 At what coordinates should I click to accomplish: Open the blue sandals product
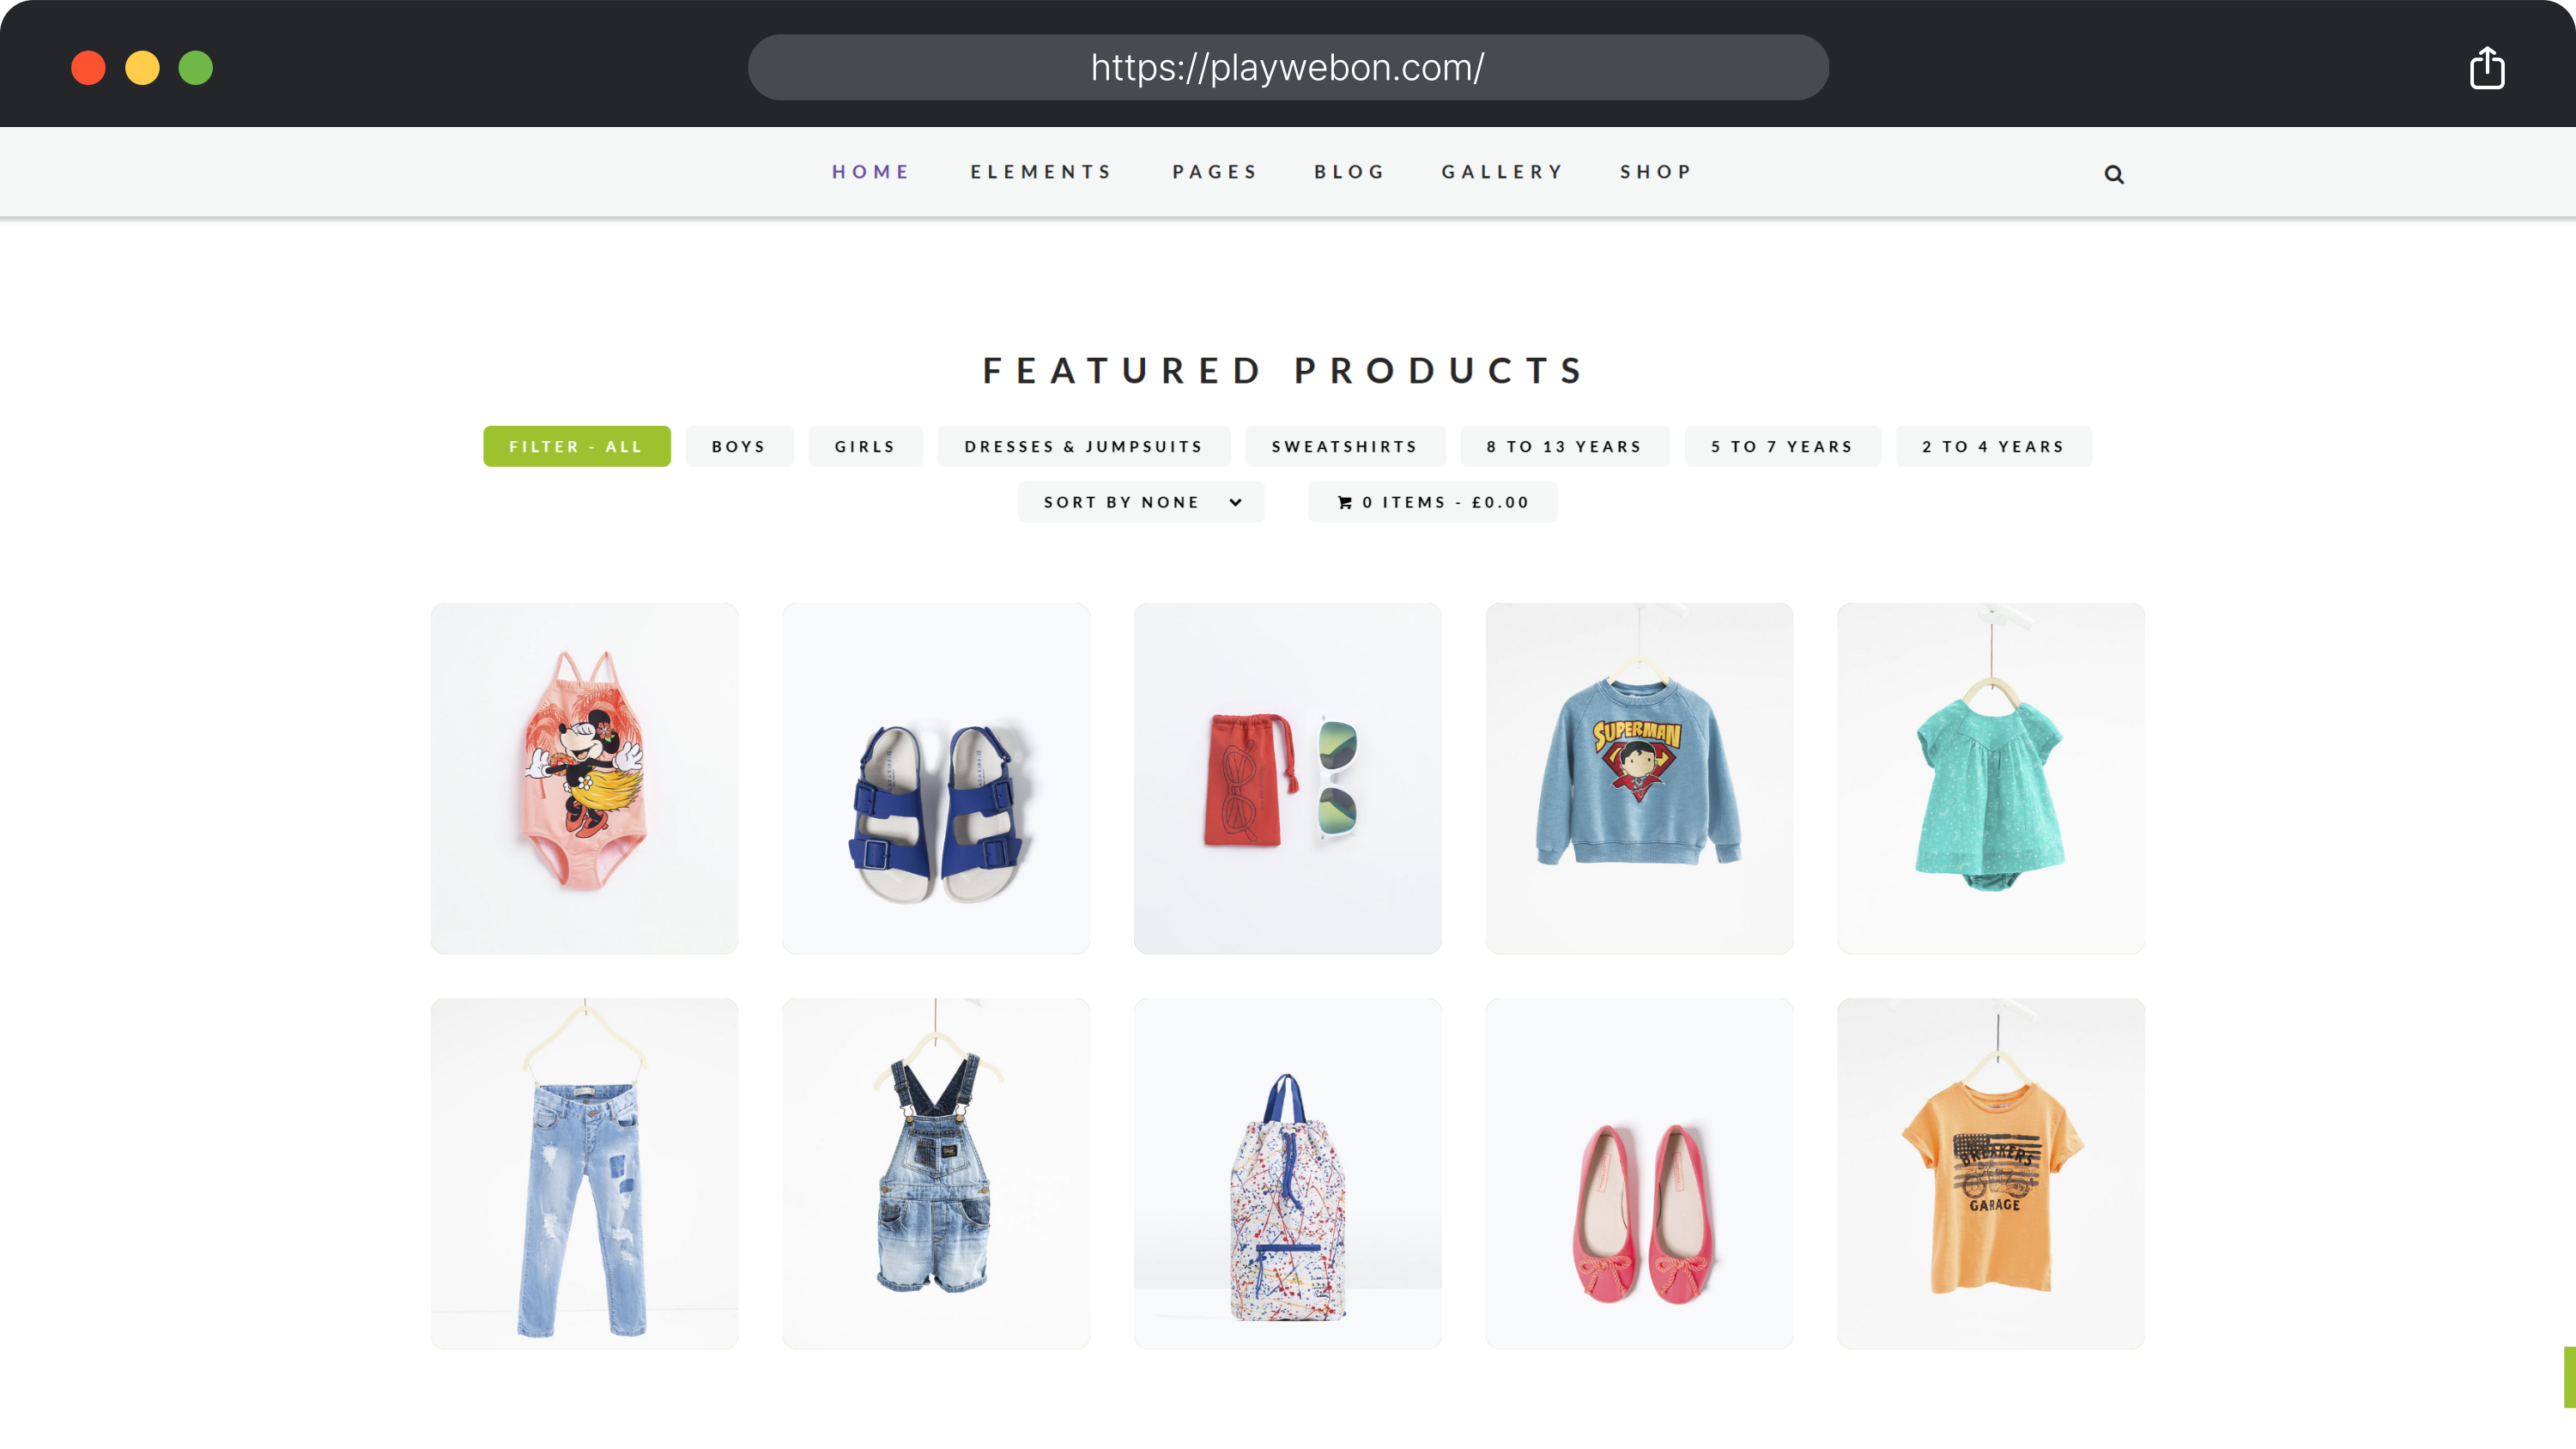935,778
